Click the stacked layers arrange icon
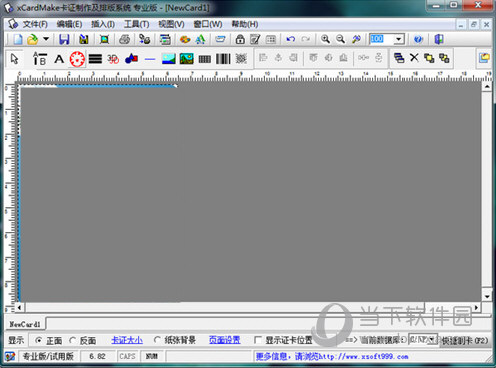The height and width of the screenshot is (368, 496). coord(399,58)
